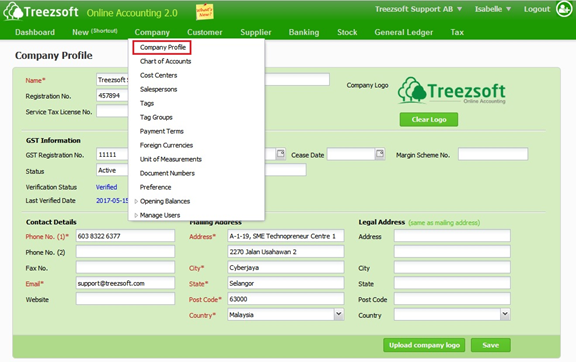576x362 pixels.
Task: Click mailing address line with Jalan Usahawan
Action: click(286, 252)
